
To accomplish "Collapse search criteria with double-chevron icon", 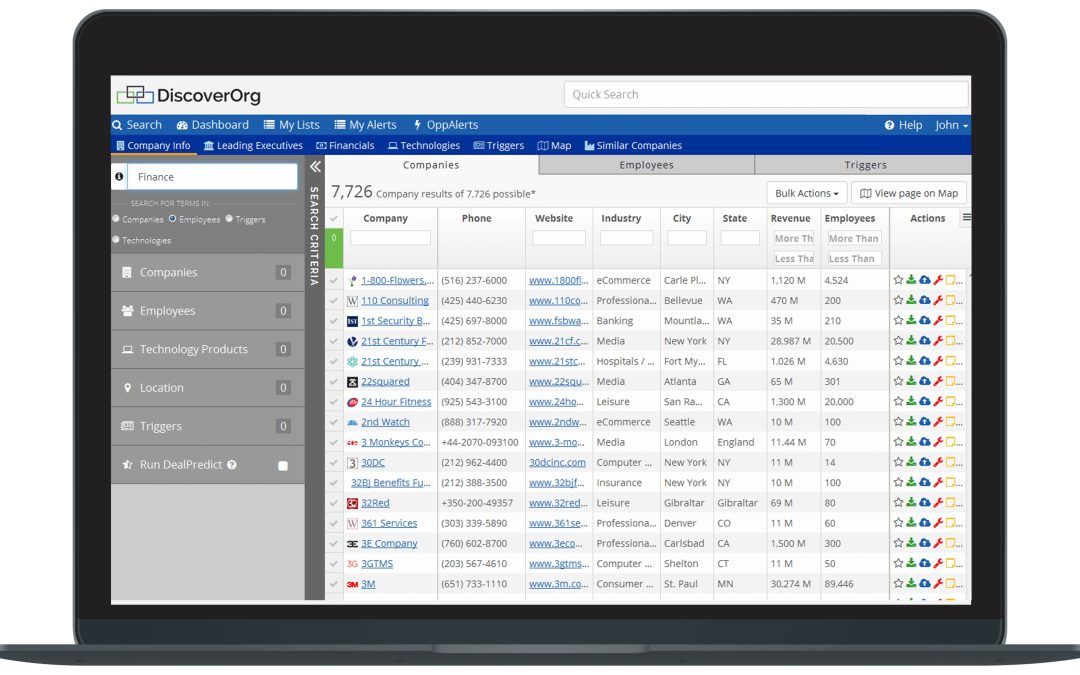I will [315, 167].
